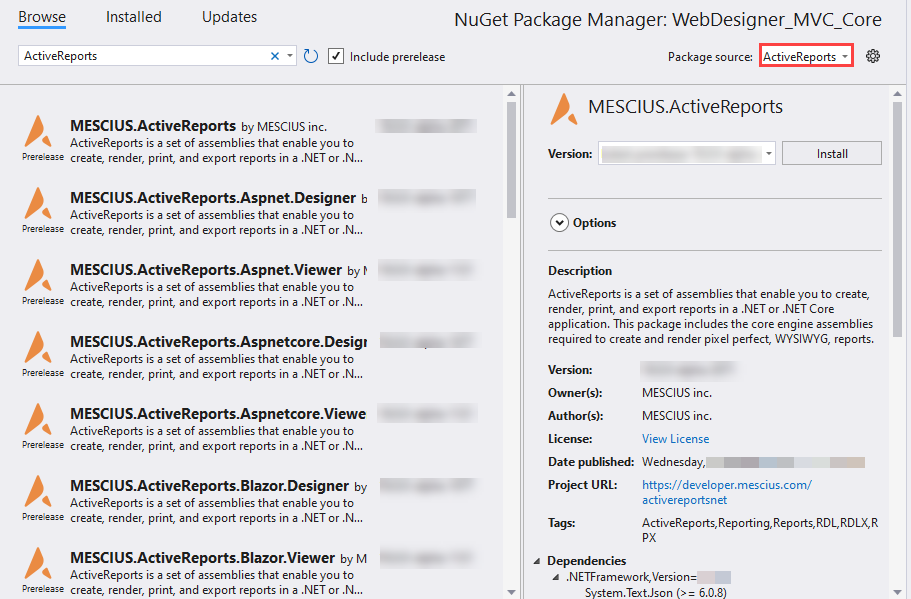Click the System.Text.Json dependency entry

[655, 593]
